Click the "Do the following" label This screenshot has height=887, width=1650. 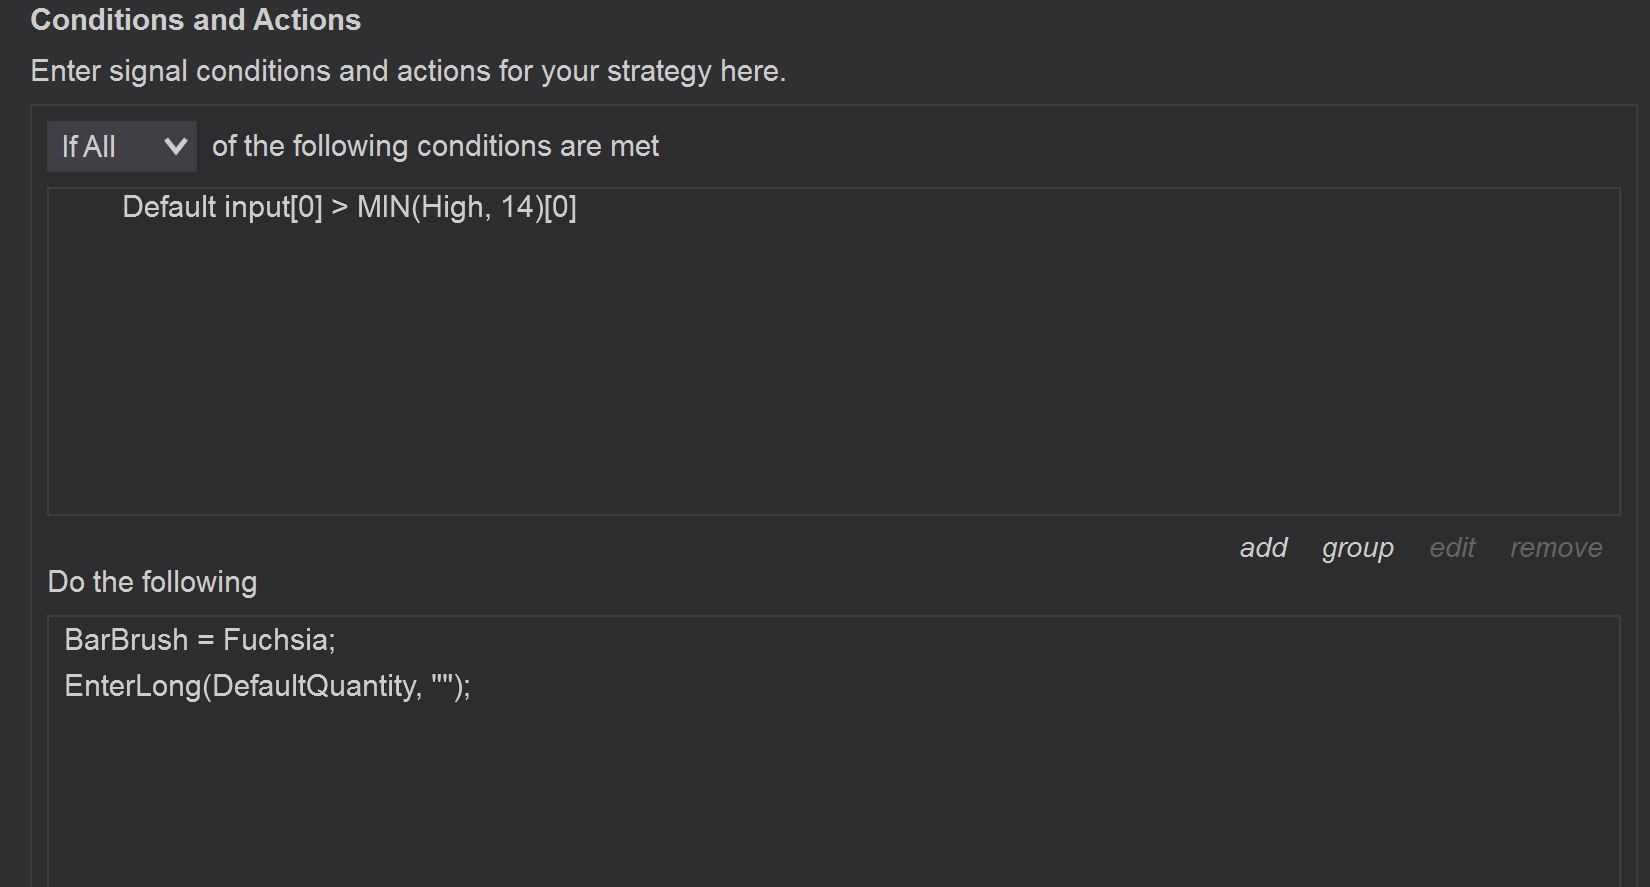tap(152, 582)
